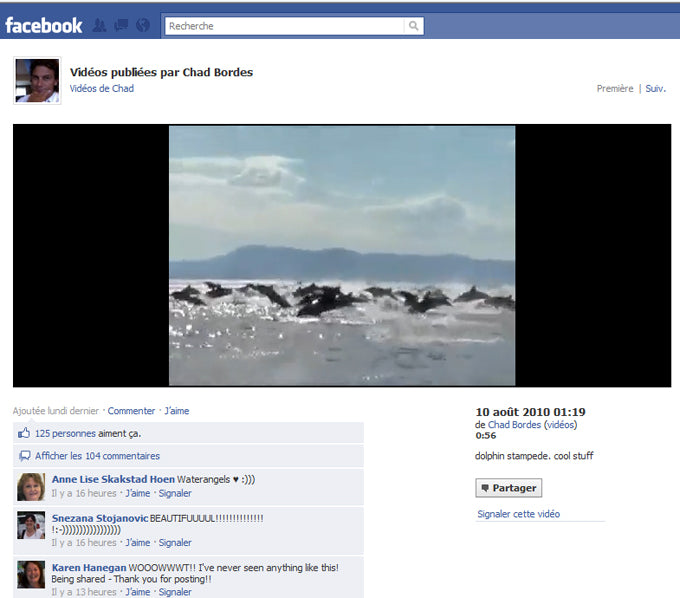Click the Facebook logo
The image size is (680, 598).
[43, 25]
